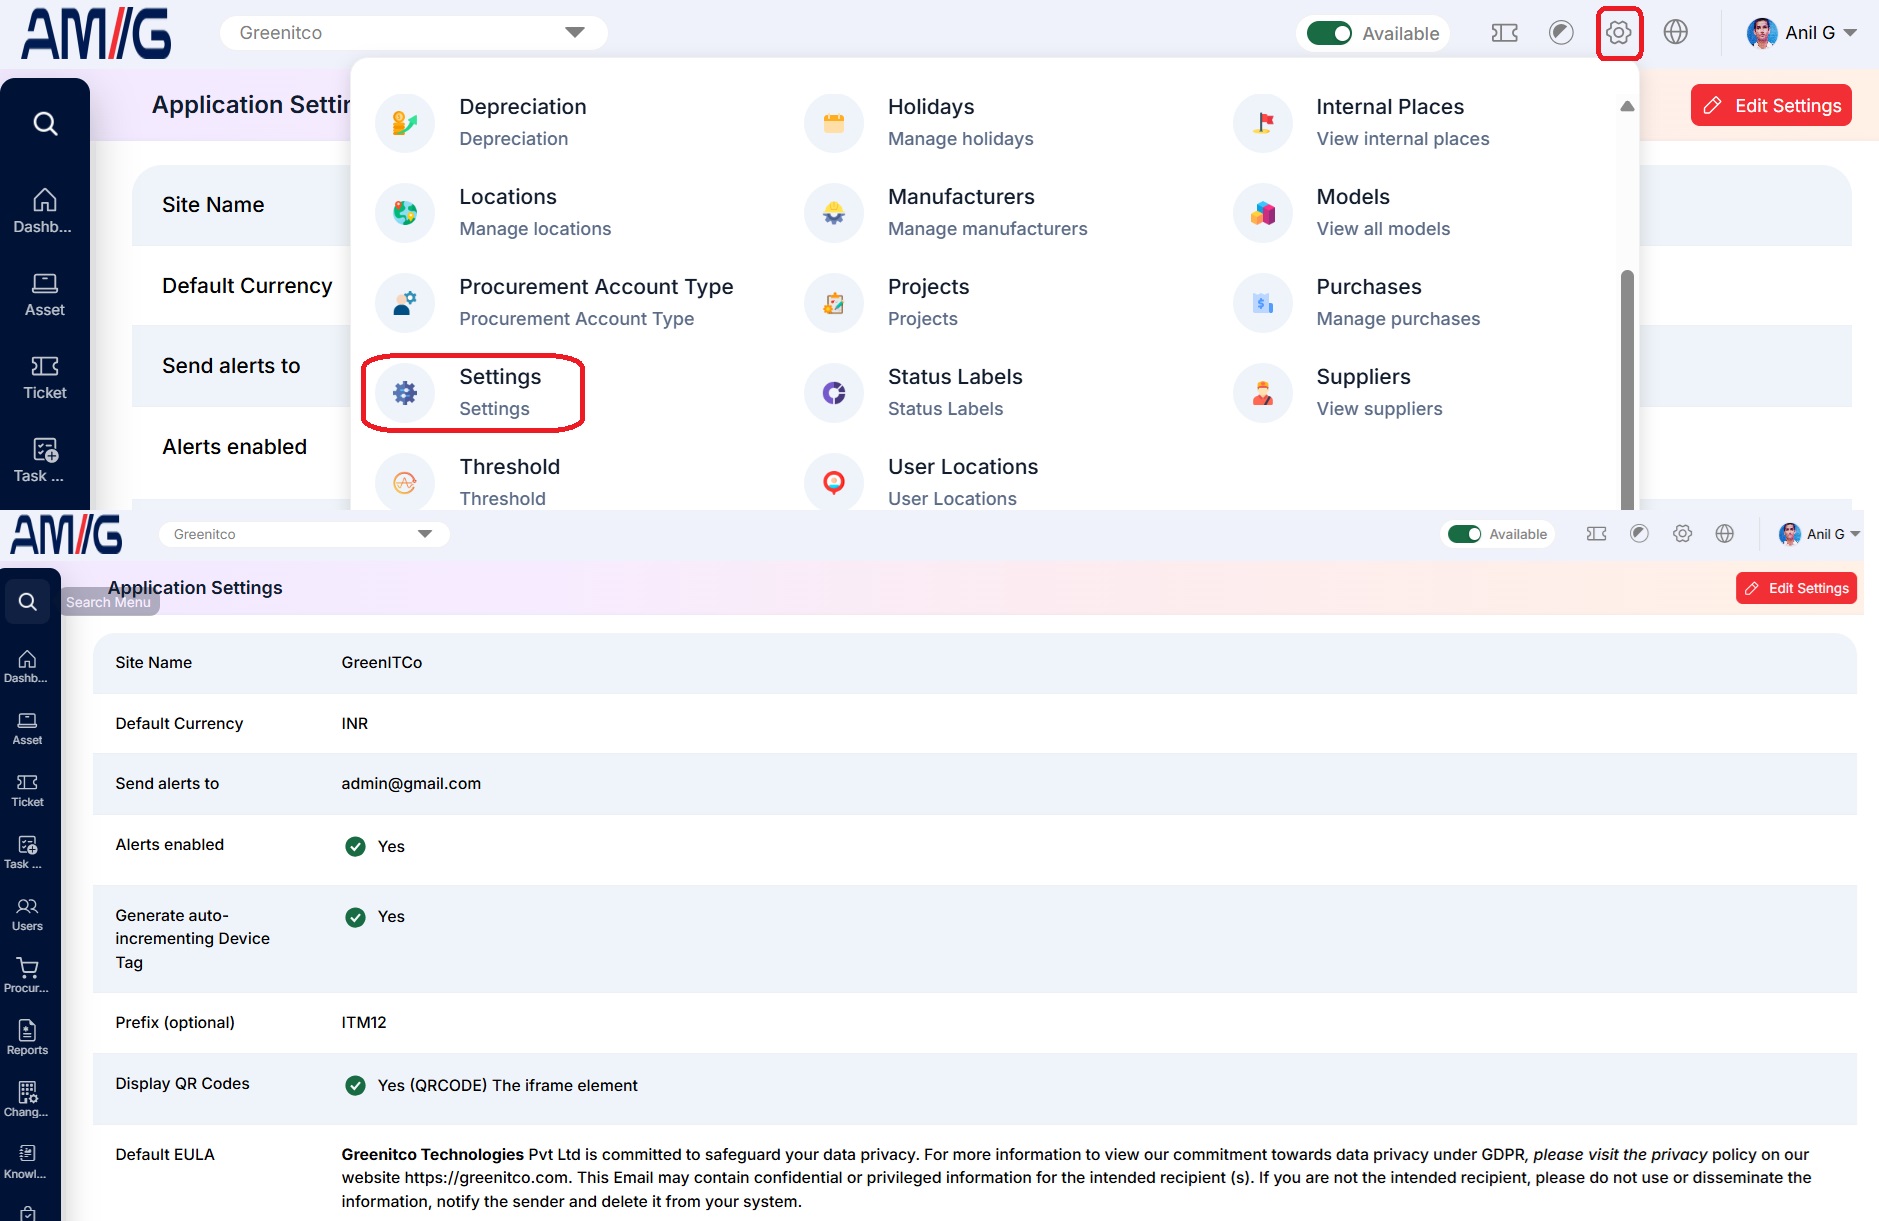The width and height of the screenshot is (1879, 1221).
Task: Click the settings menu scrollbar up arrow
Action: click(x=1627, y=106)
